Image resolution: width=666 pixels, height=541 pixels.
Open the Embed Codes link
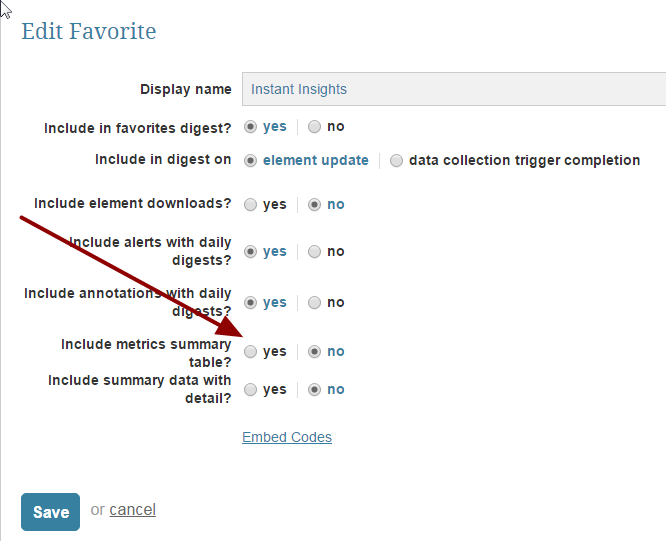(x=287, y=437)
